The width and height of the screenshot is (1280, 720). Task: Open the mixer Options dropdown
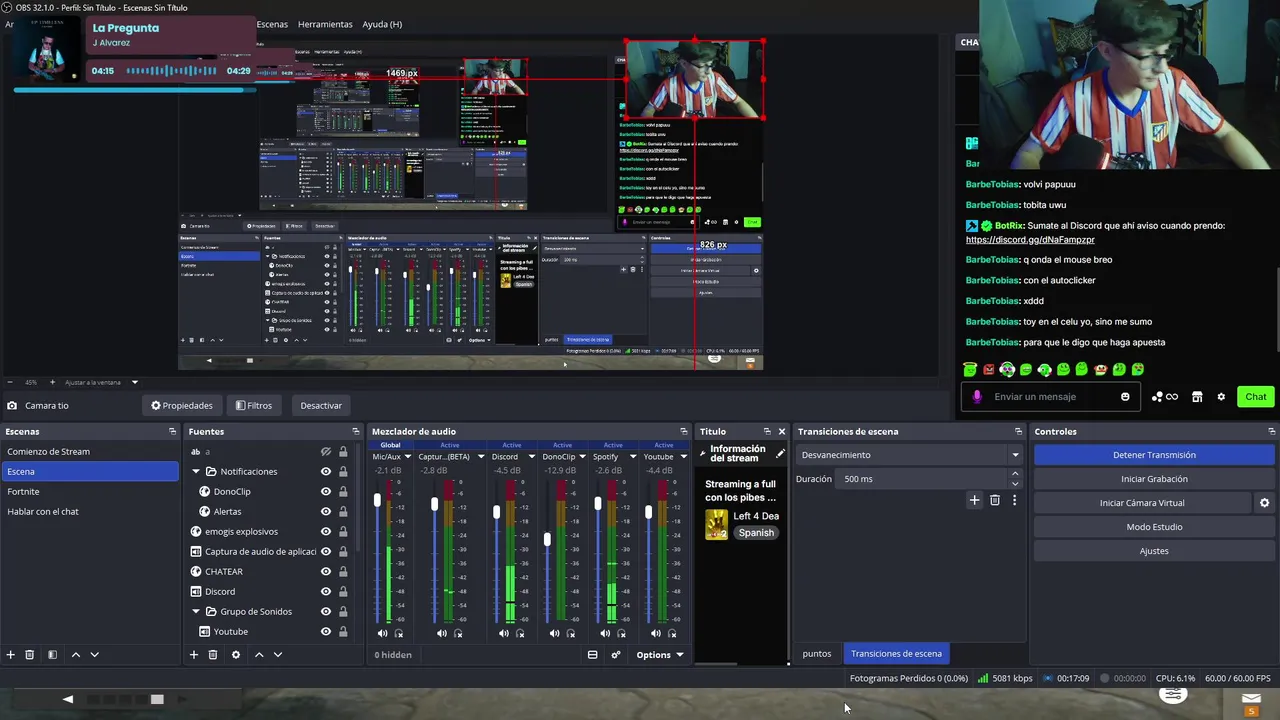(660, 655)
